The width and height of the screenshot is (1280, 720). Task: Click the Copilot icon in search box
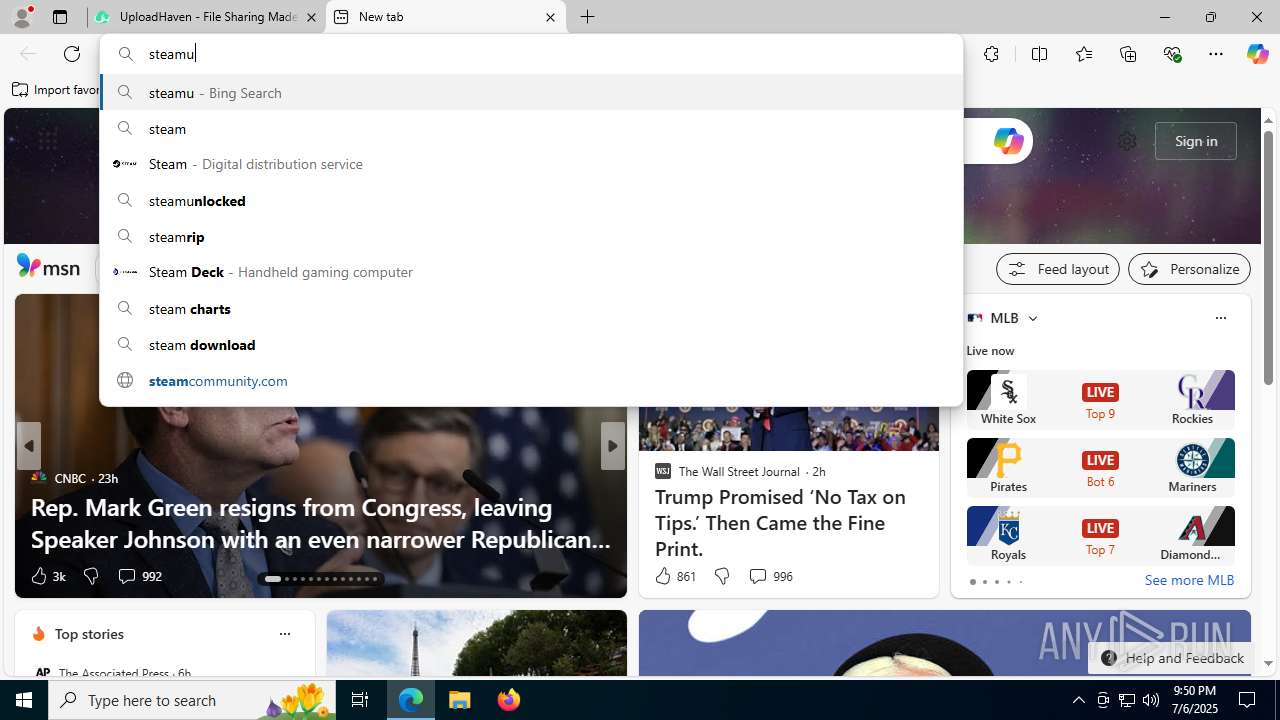(x=1008, y=141)
